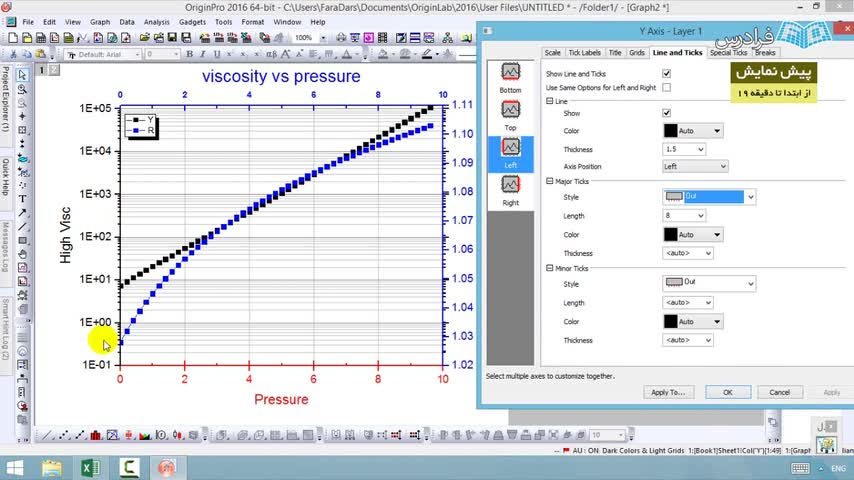854x480 pixels.
Task: Enable Use Same Options for Left and Right
Action: (666, 87)
